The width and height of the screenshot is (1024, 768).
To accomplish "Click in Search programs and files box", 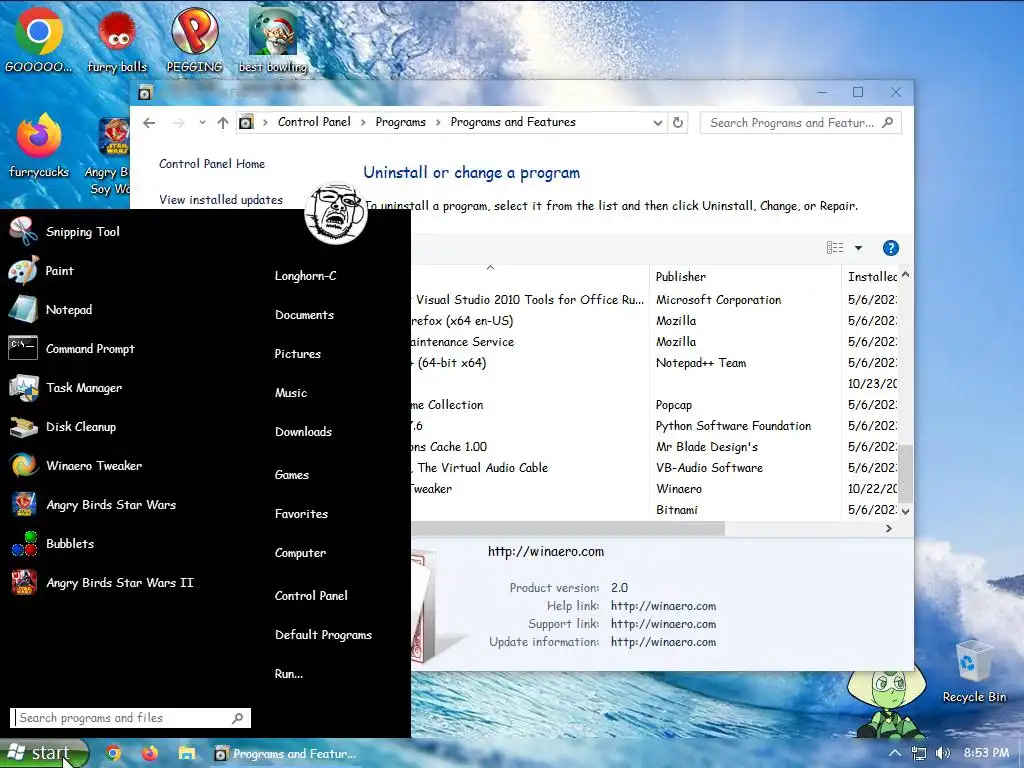I will (131, 718).
